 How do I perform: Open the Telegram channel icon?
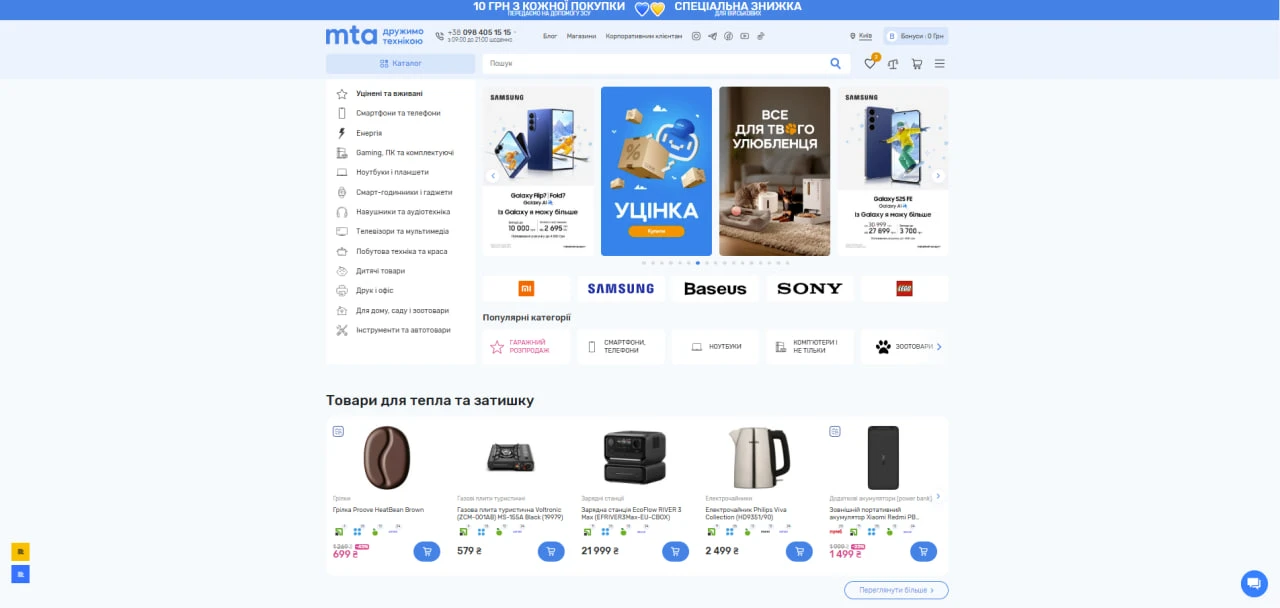click(712, 35)
